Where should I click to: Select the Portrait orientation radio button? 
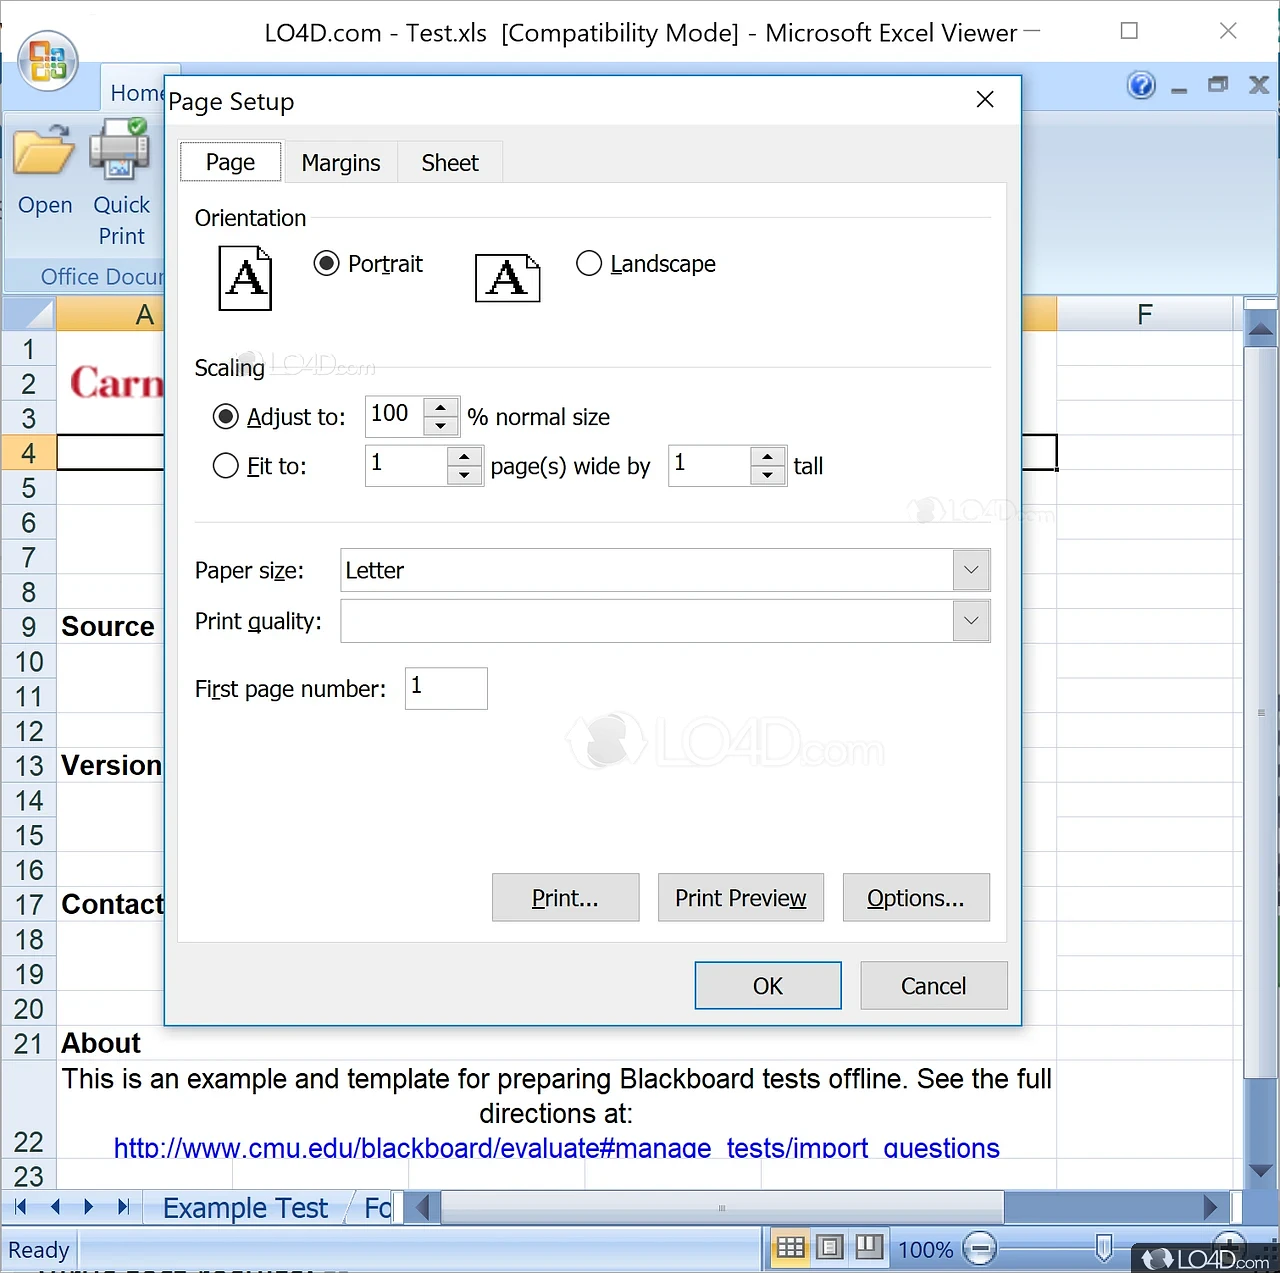click(x=327, y=263)
